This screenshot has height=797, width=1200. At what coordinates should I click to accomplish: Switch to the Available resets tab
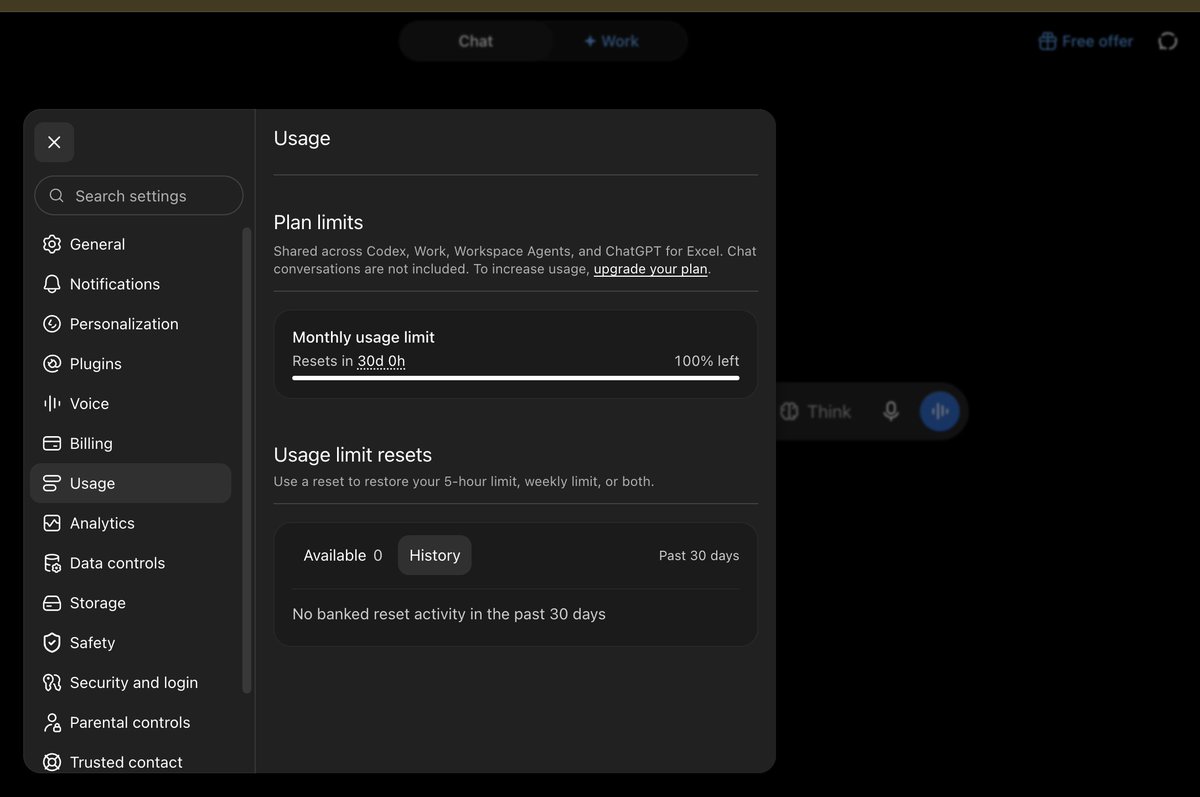[342, 555]
